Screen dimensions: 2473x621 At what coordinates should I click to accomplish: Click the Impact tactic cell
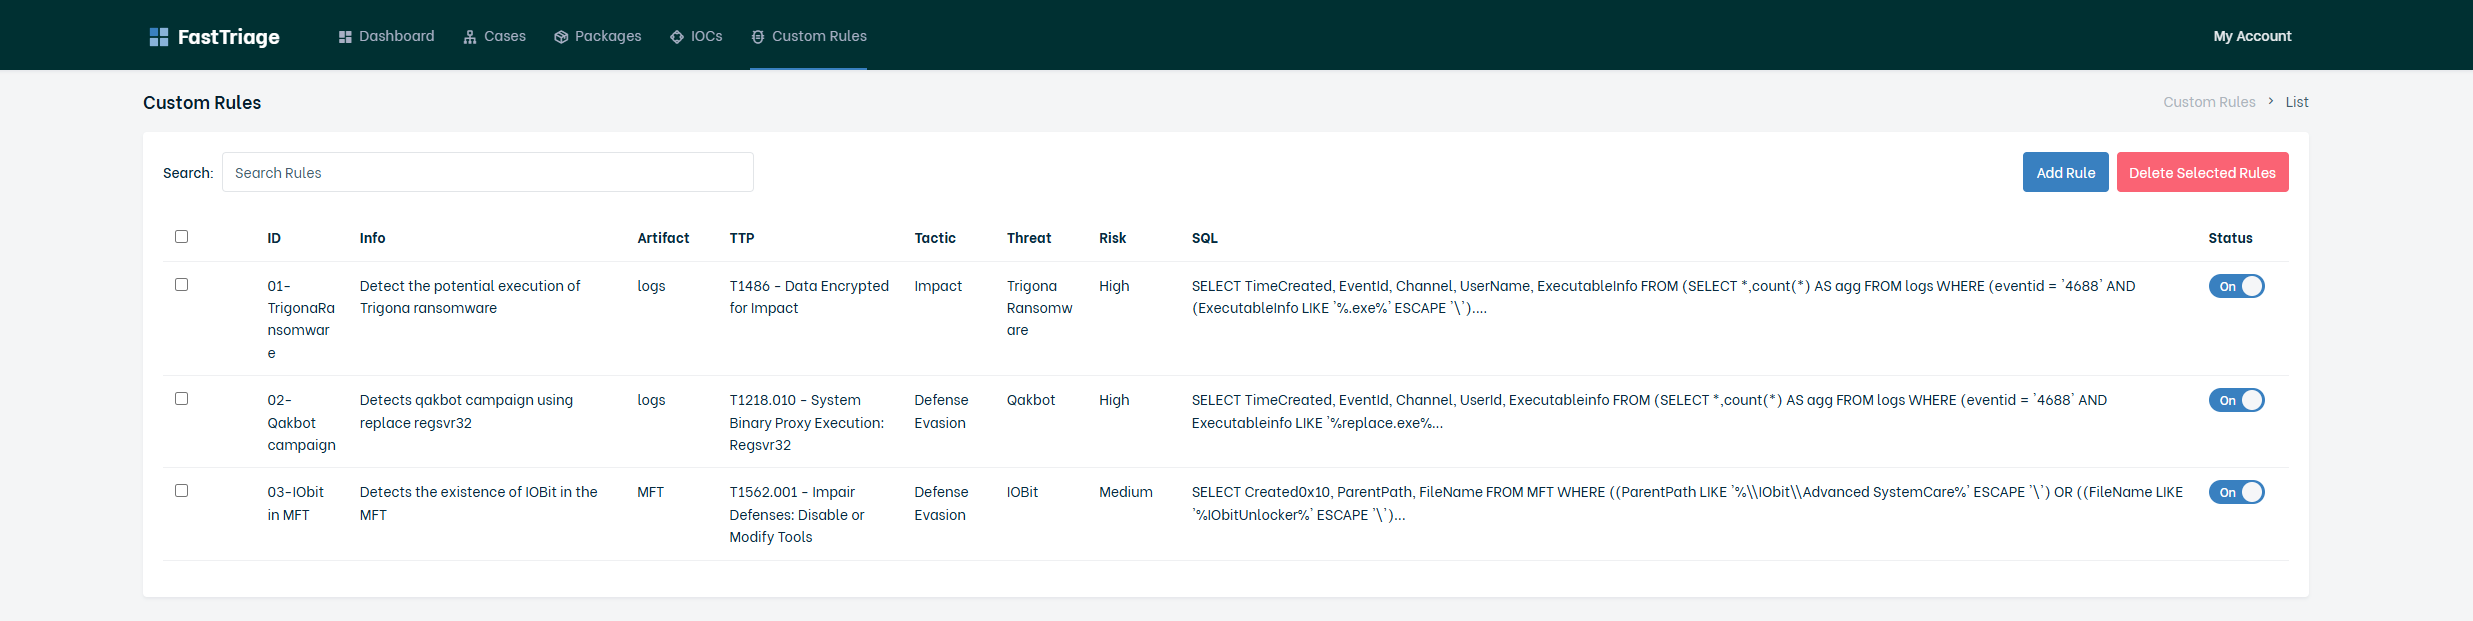(x=938, y=286)
